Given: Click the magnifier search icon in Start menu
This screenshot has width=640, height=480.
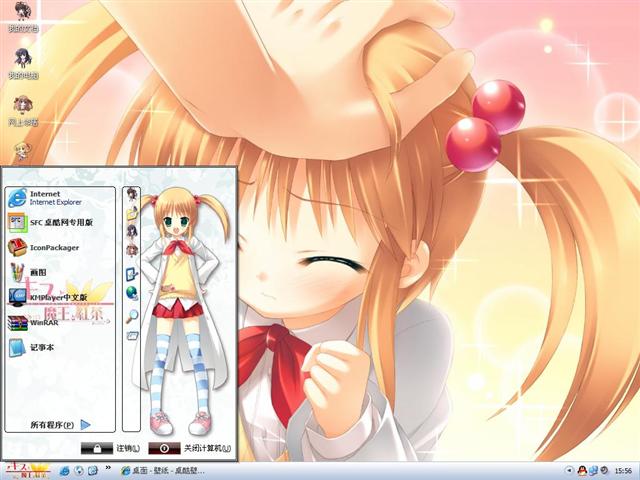Looking at the screenshot, I should [131, 315].
